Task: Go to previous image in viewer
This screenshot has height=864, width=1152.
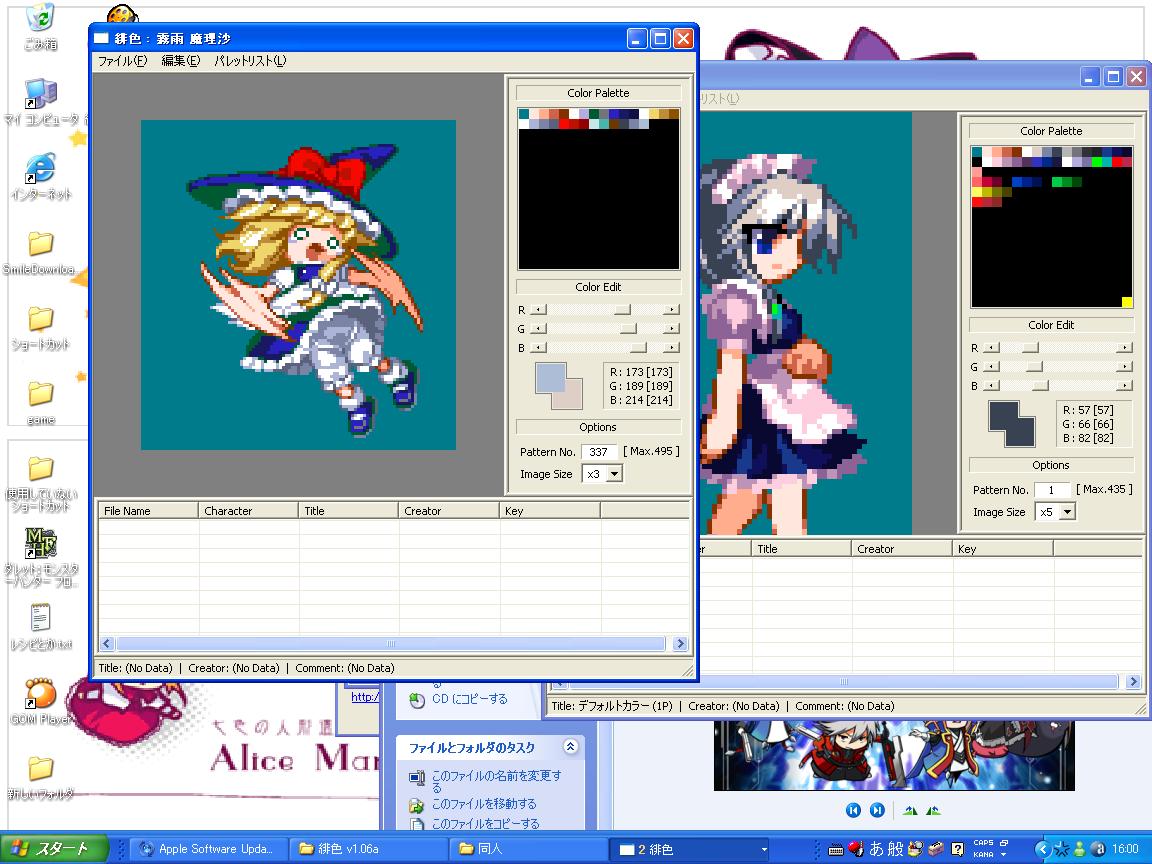Action: click(853, 810)
